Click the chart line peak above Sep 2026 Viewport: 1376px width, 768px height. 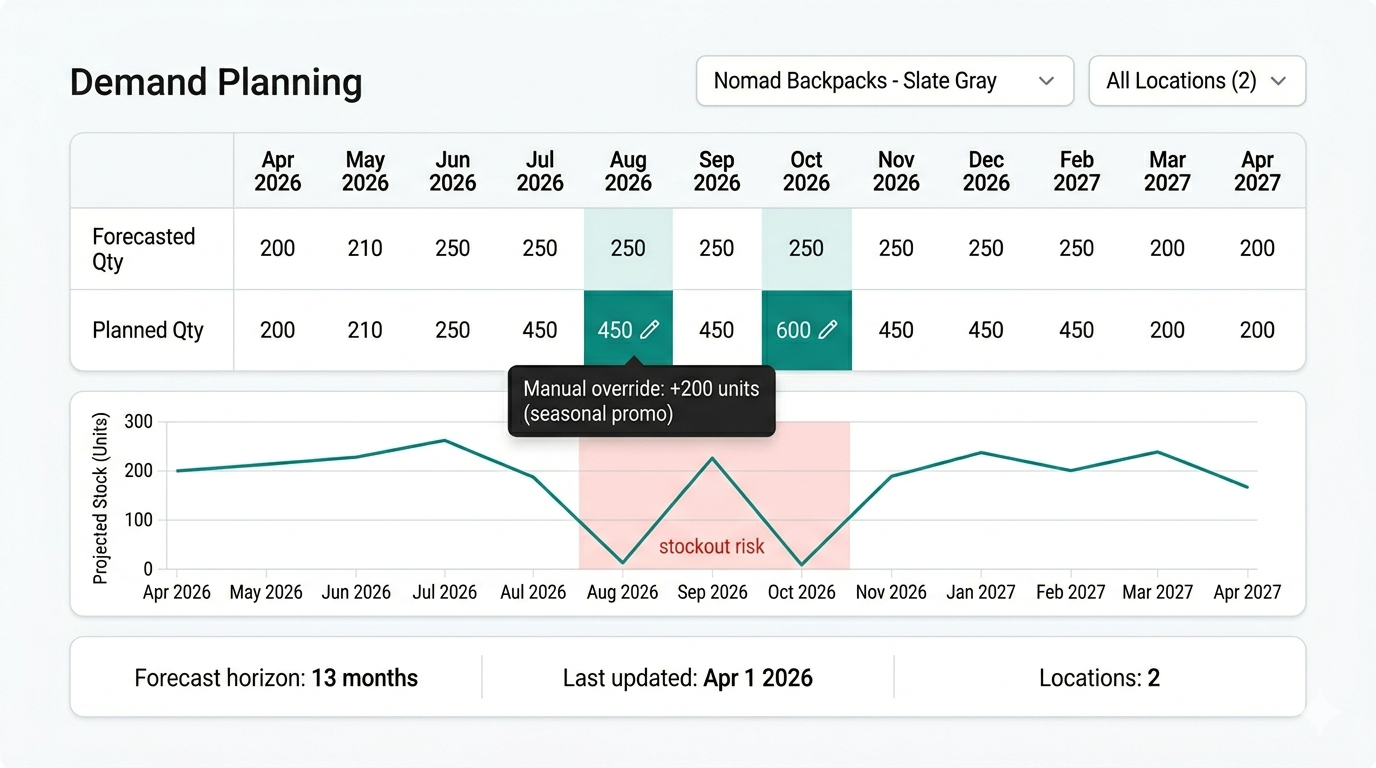pyautogui.click(x=712, y=459)
